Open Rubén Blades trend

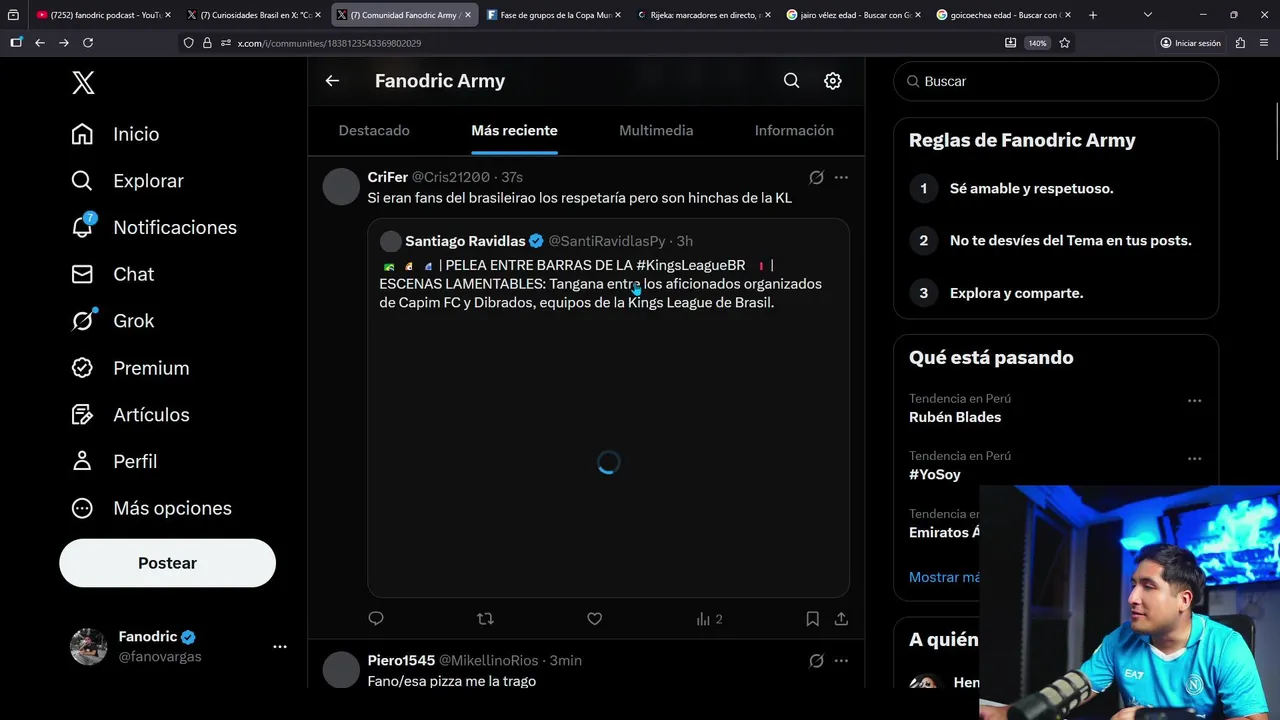[x=955, y=417]
